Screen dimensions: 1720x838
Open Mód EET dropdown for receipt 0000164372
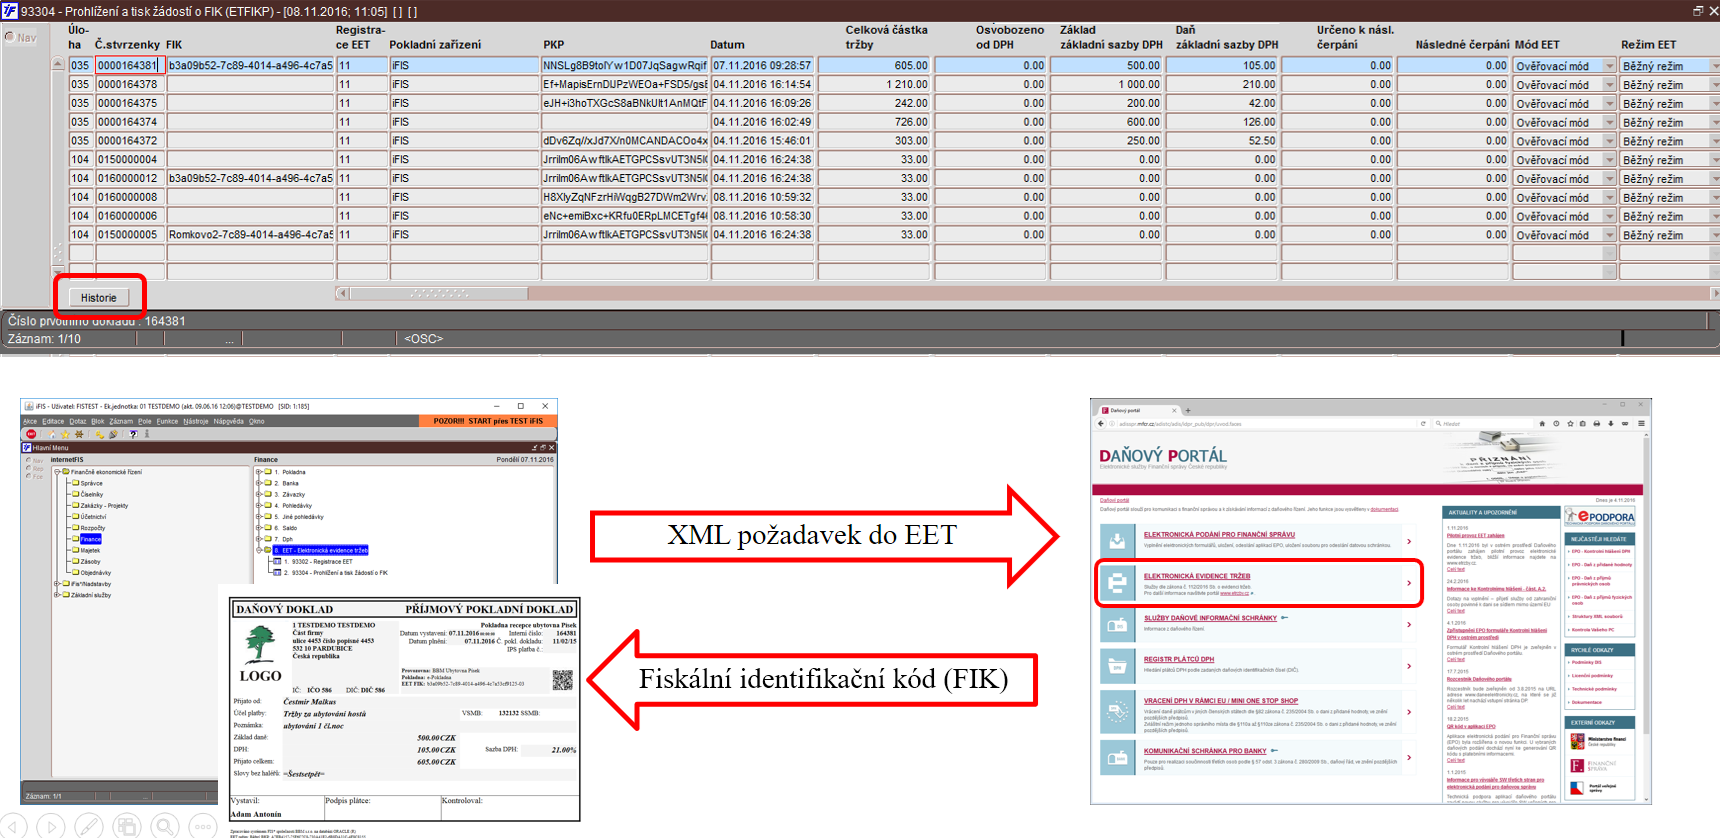[x=1609, y=141]
